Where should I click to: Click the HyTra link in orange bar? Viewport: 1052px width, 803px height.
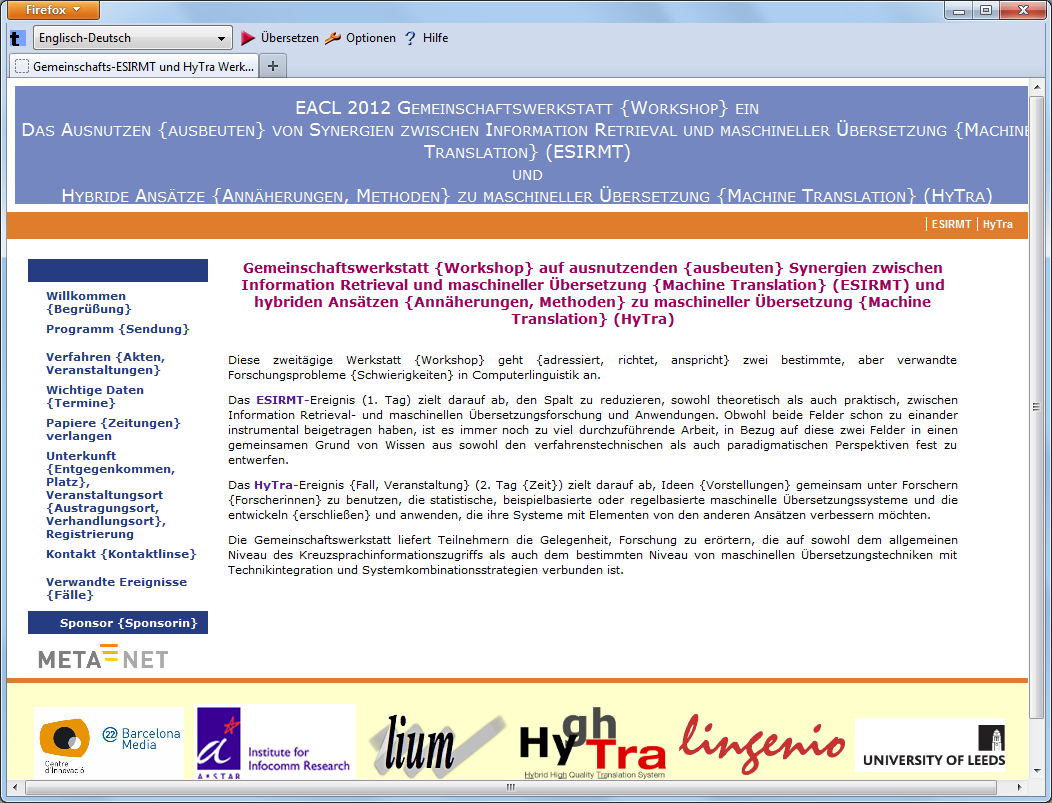pos(997,225)
